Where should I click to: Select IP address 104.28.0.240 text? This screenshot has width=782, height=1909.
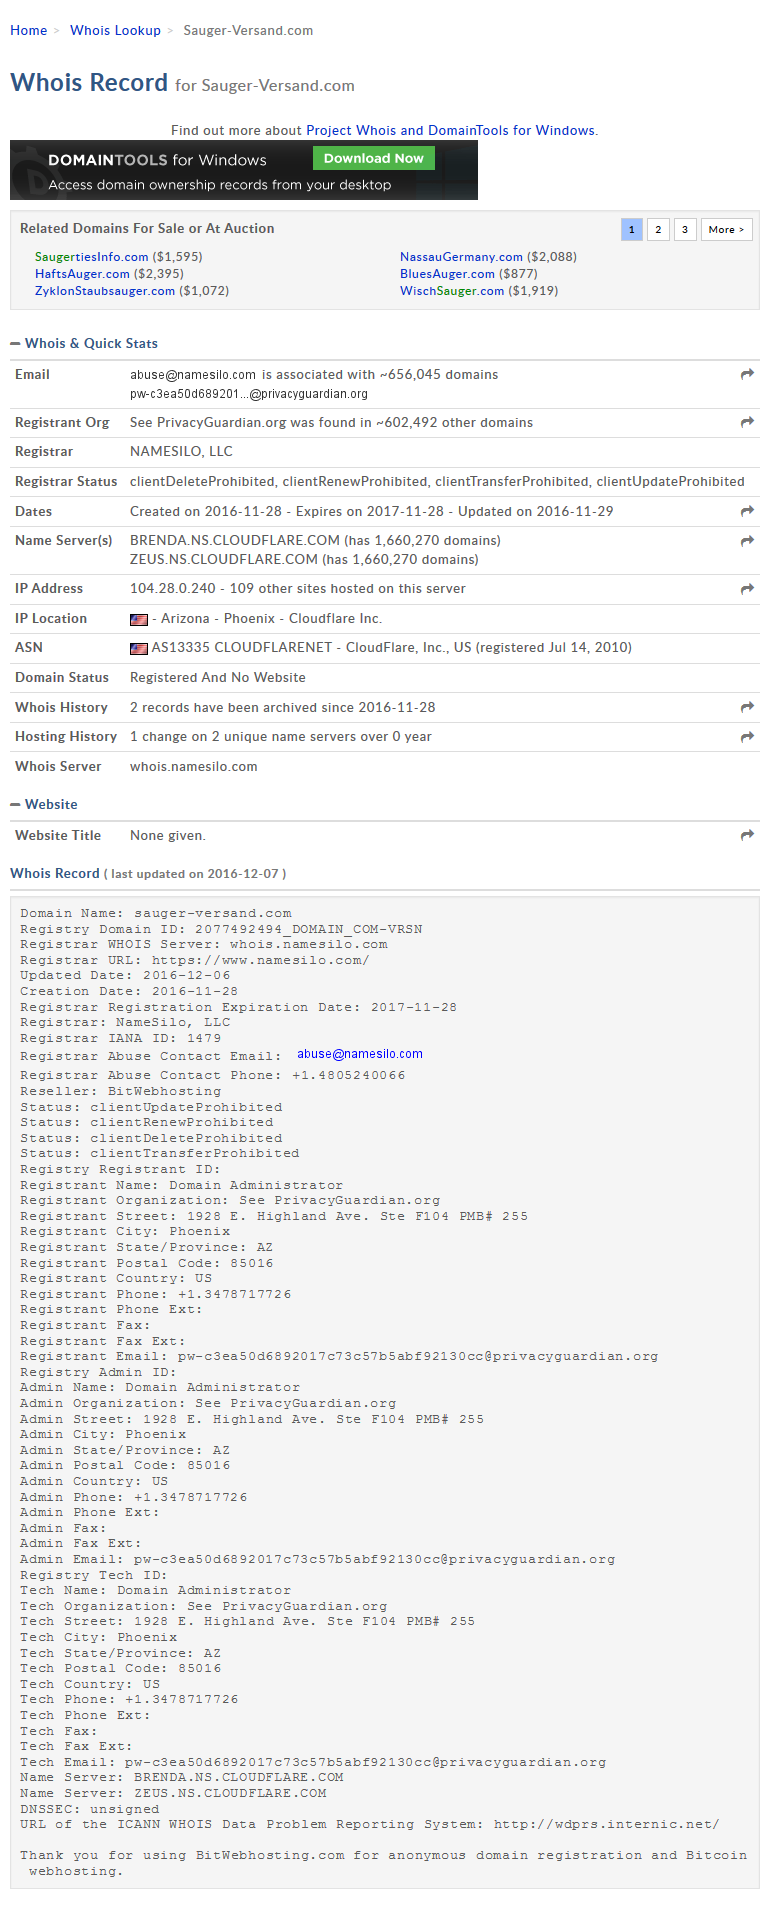173,589
